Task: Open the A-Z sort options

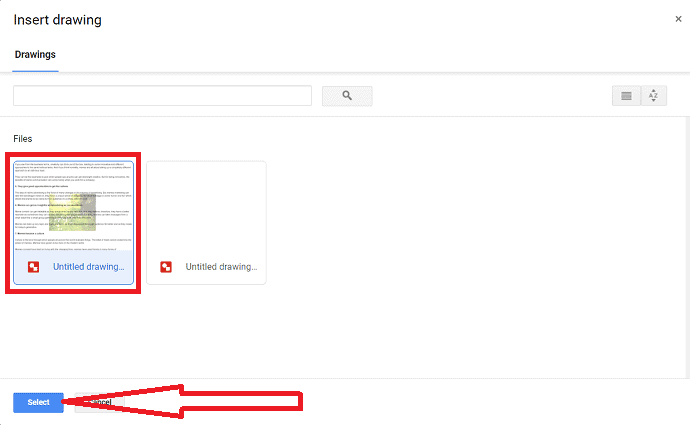Action: point(653,96)
